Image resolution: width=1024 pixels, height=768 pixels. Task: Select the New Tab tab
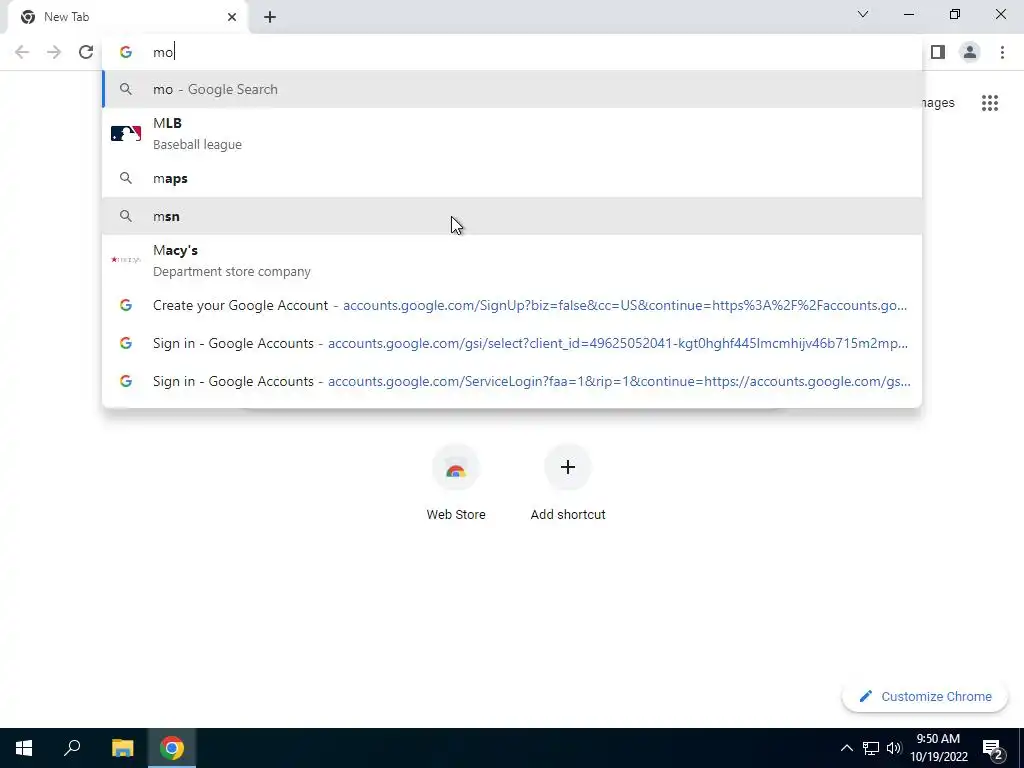[x=128, y=17]
